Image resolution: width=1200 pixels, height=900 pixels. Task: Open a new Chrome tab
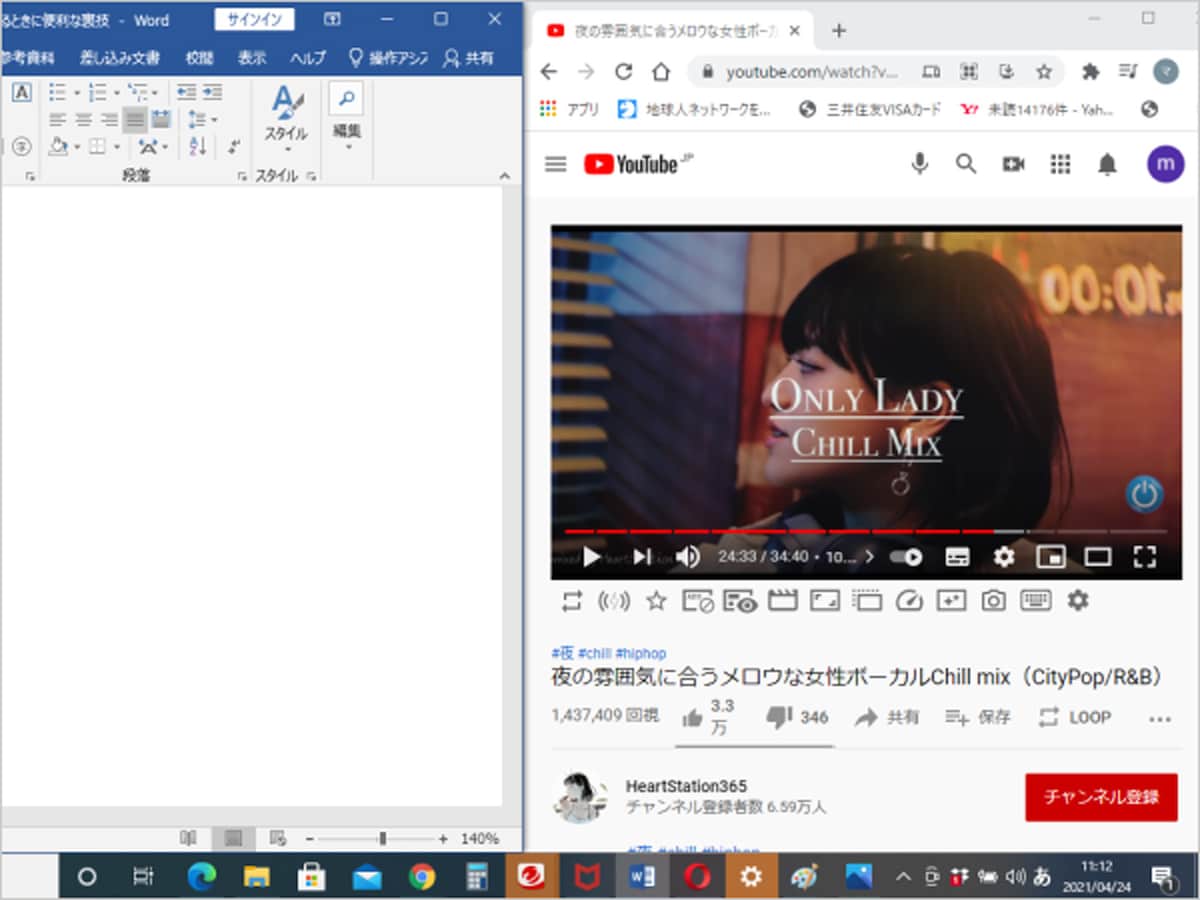pyautogui.click(x=838, y=30)
